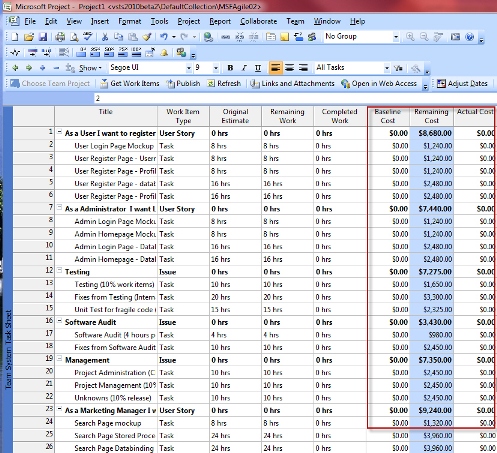Open the Collaborate menu
The image size is (497, 453).
pos(259,21)
